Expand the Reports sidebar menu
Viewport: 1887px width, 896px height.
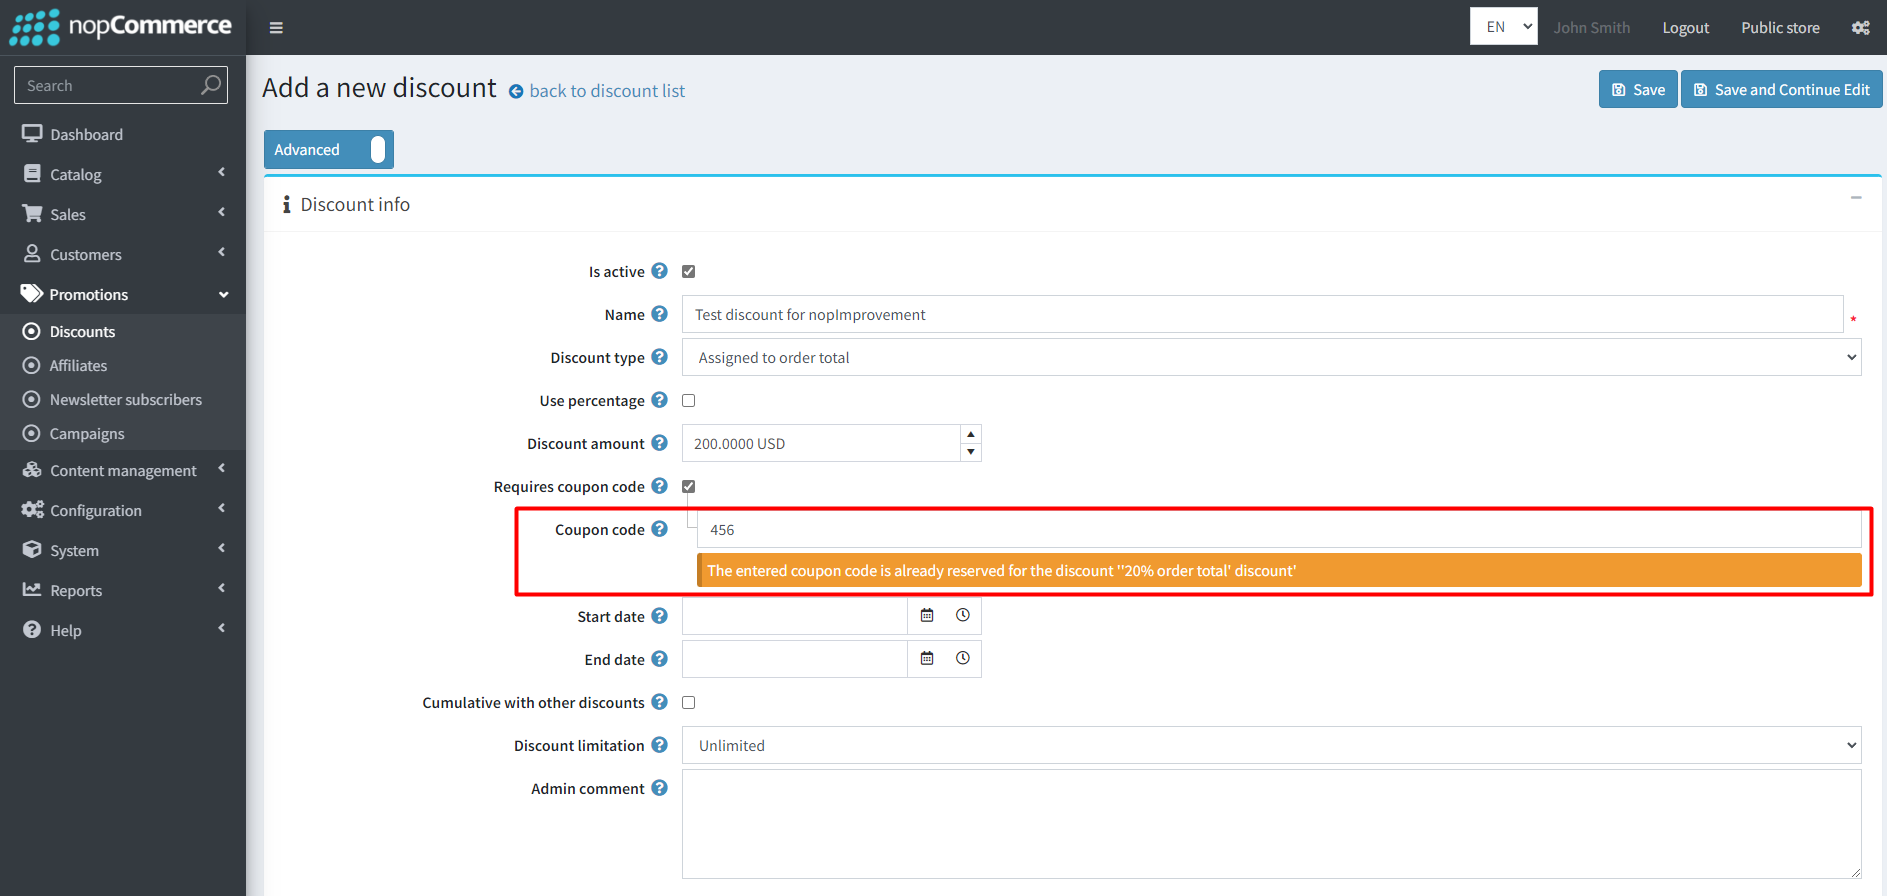point(123,590)
